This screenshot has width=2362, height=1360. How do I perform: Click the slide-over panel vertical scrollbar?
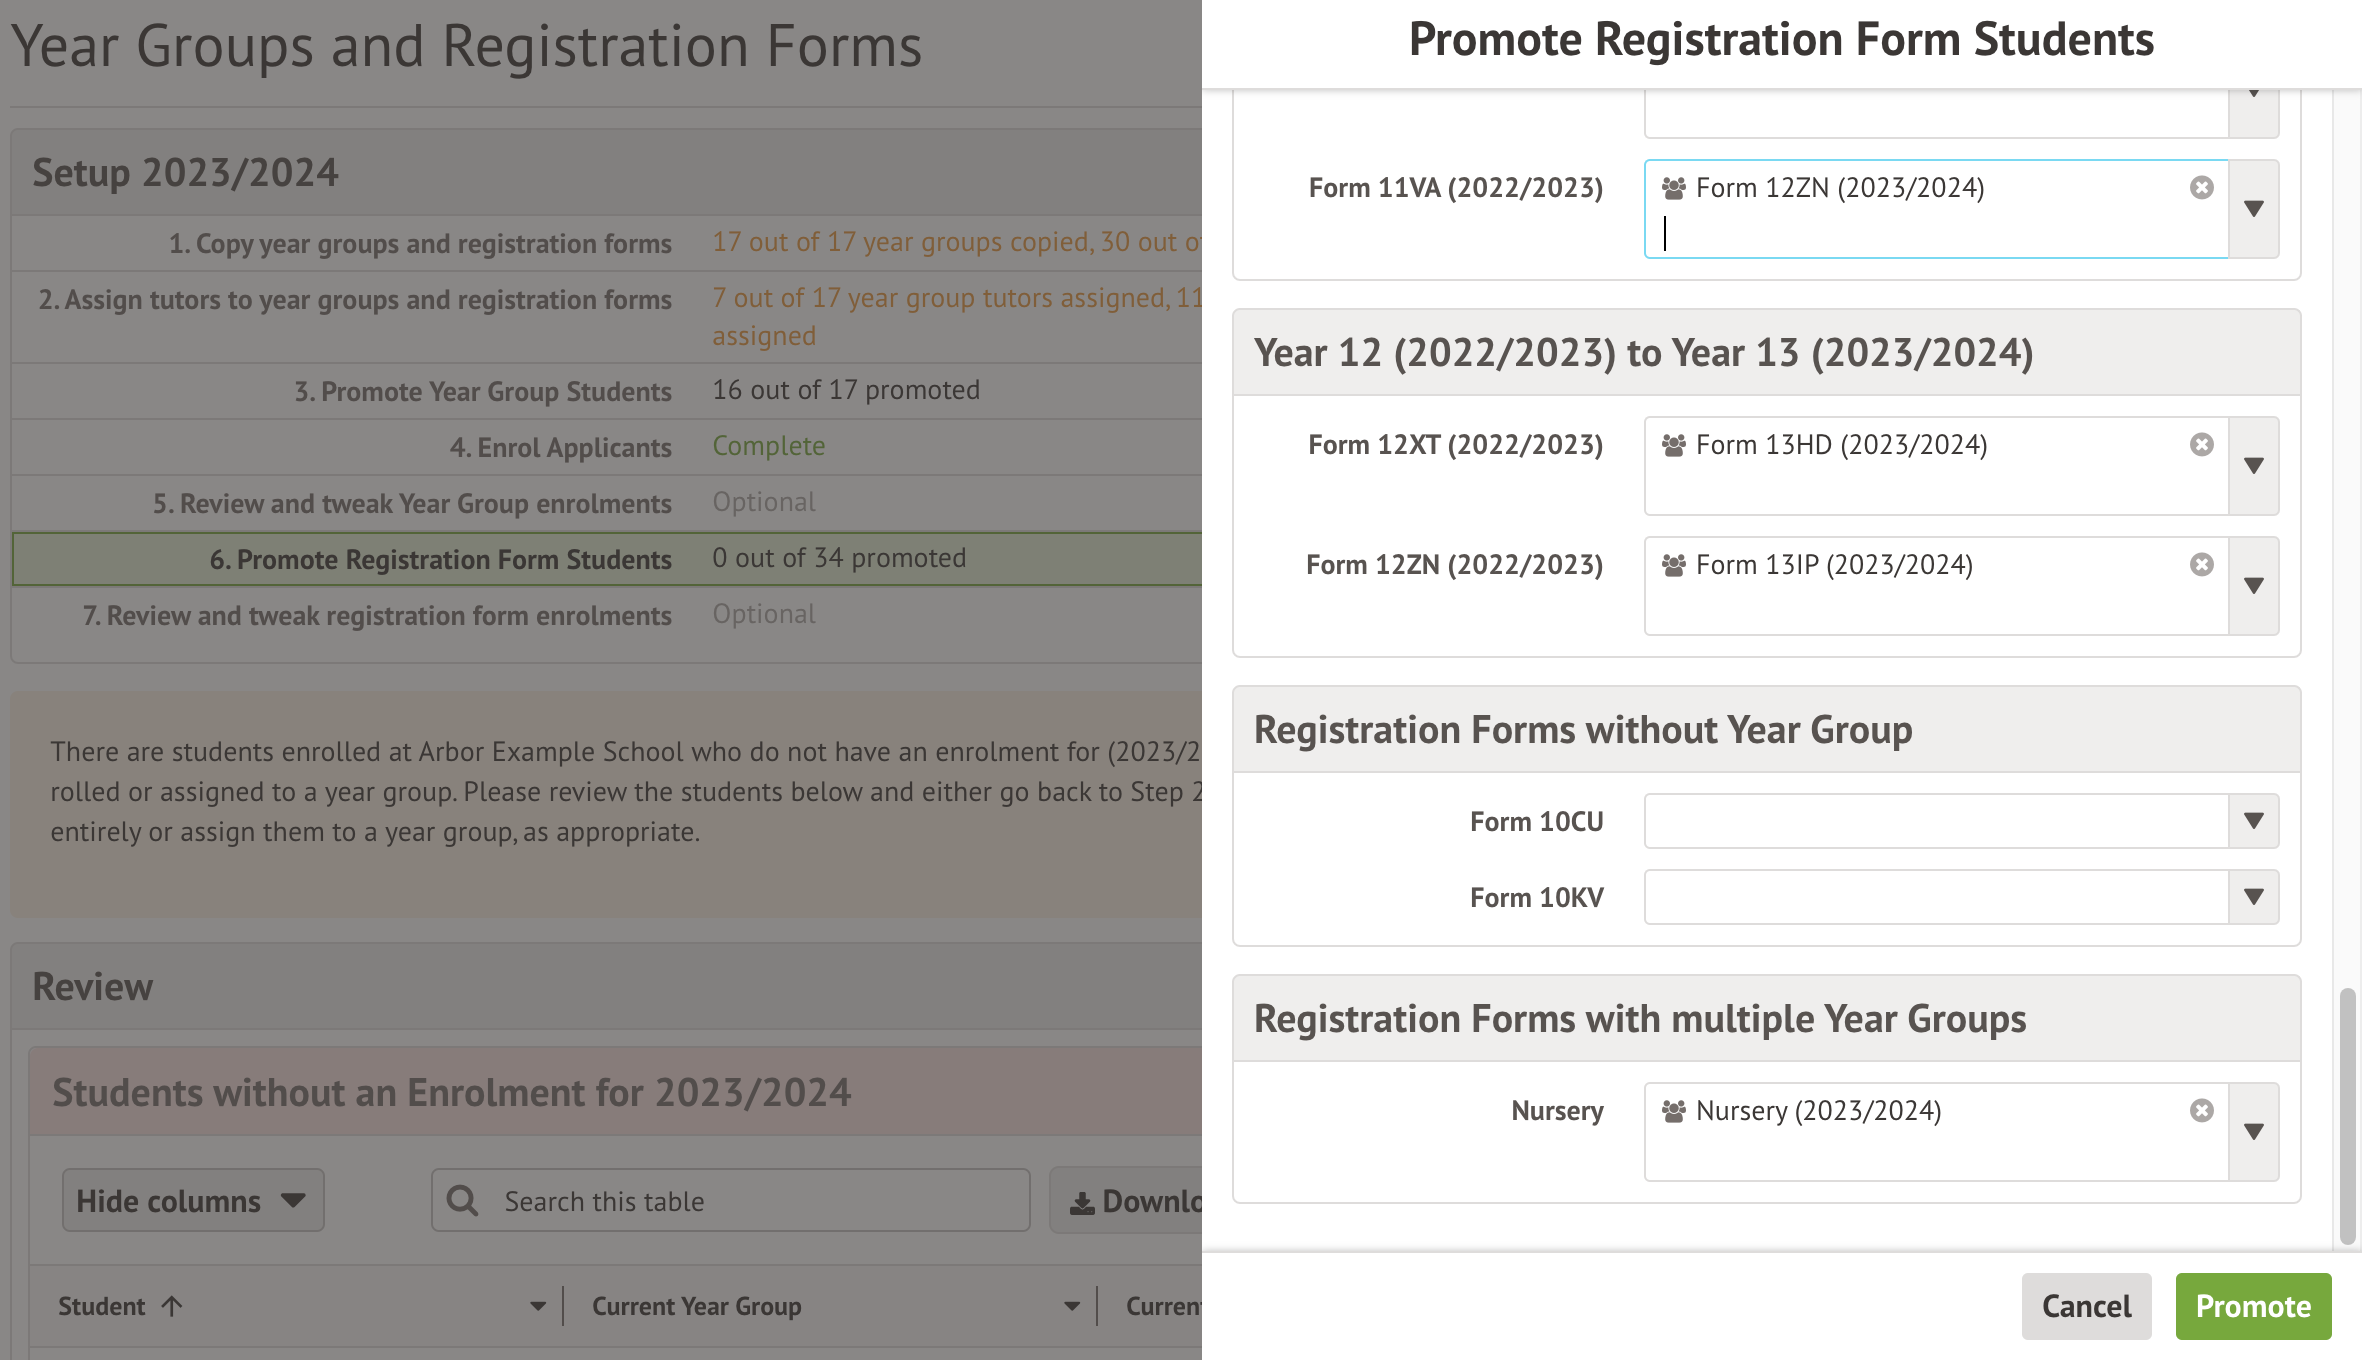[x=2347, y=1115]
